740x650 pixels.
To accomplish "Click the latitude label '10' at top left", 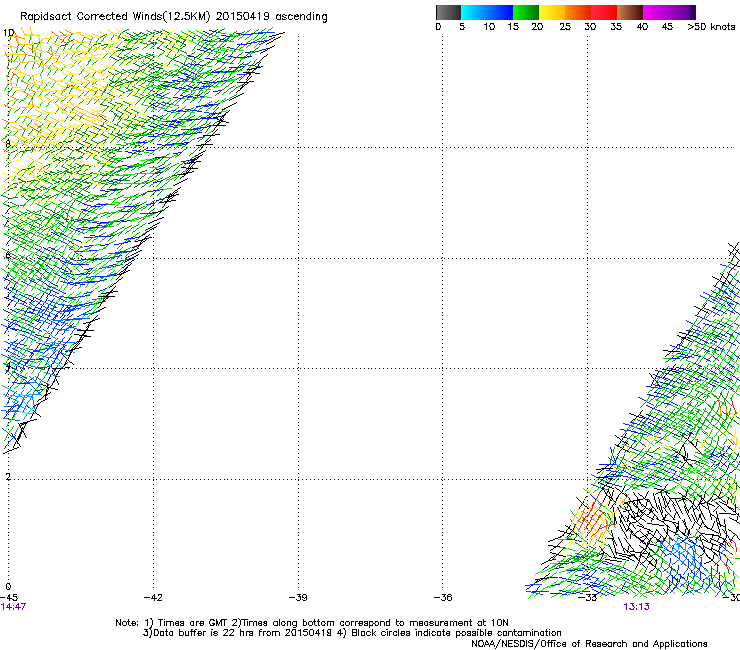I will coord(8,33).
